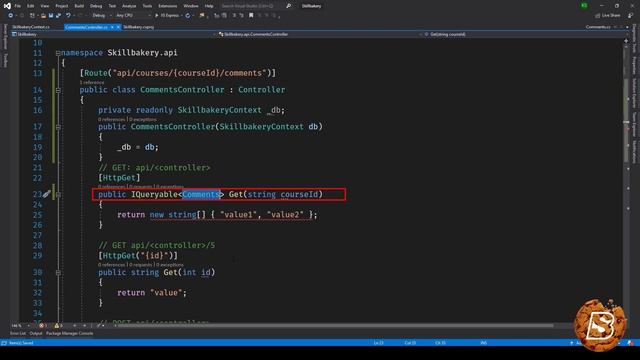Click the red error count indicator

(x=42, y=326)
